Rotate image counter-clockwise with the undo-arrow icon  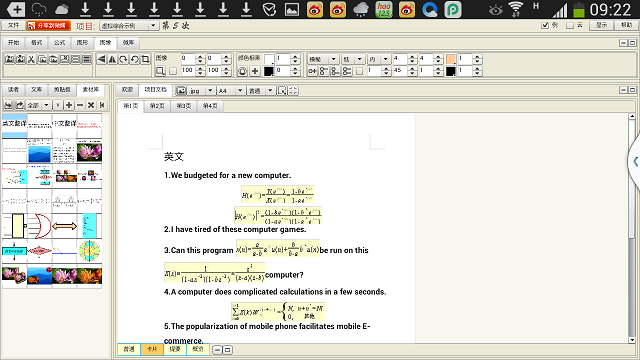click(x=134, y=59)
